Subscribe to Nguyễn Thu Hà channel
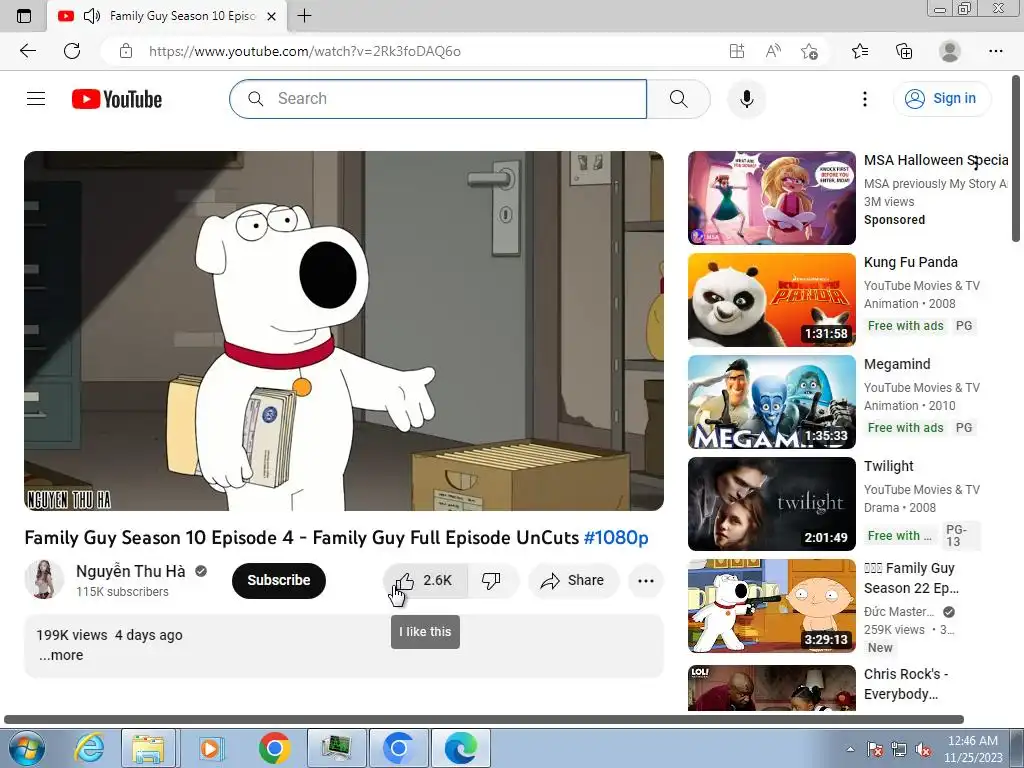The height and width of the screenshot is (768, 1024). pos(279,580)
